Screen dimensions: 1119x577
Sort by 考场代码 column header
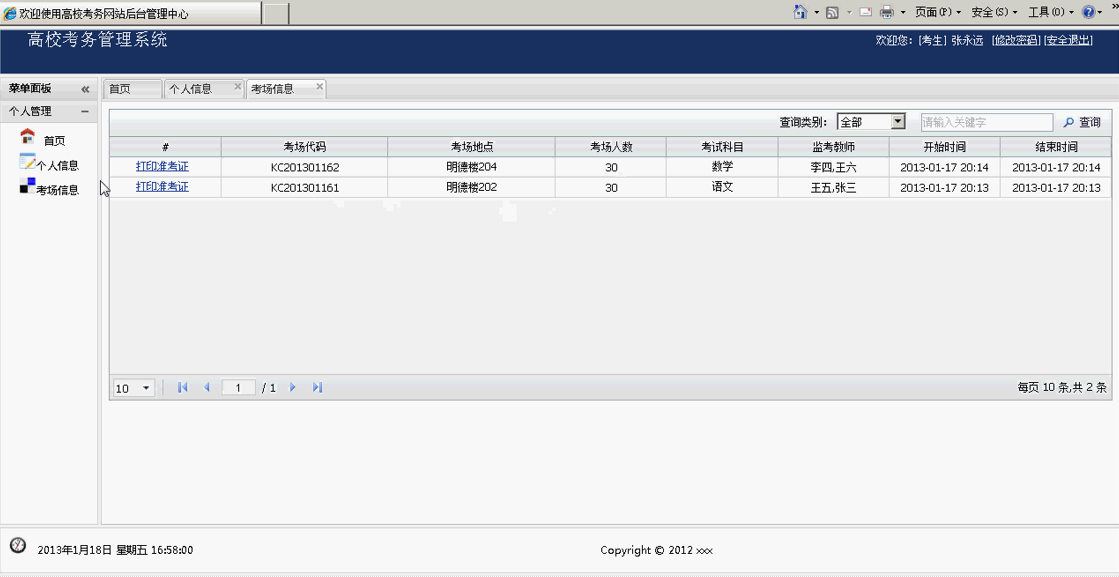305,147
